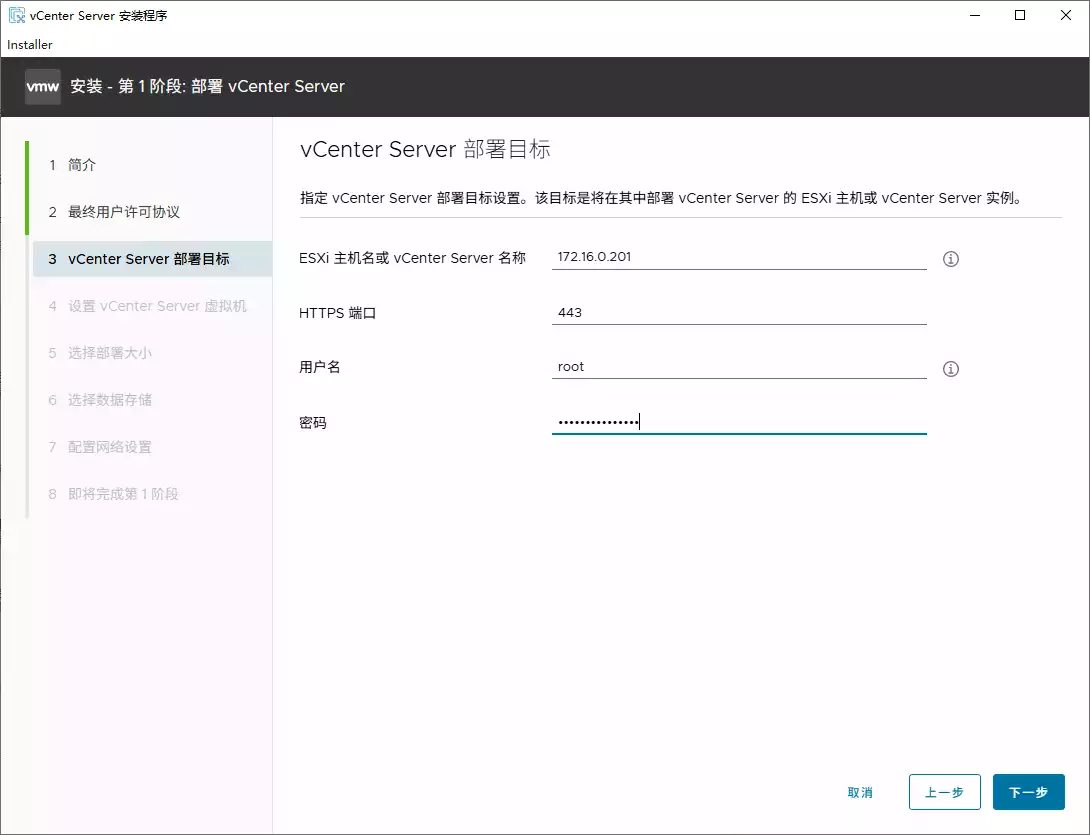Click the header title '安装 - 第 1 阶段: 部署 vCenter Server'
The image size is (1090, 835).
pos(207,86)
